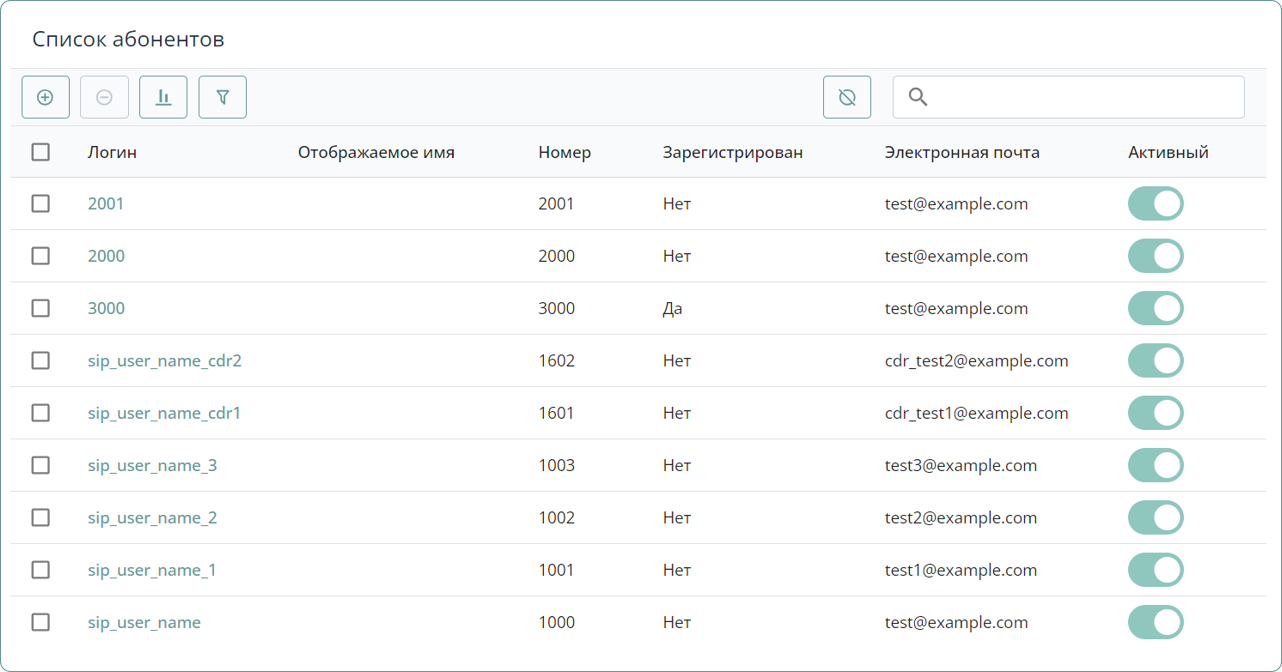
Task: Check the select-all checkbox in header row
Action: 41,151
